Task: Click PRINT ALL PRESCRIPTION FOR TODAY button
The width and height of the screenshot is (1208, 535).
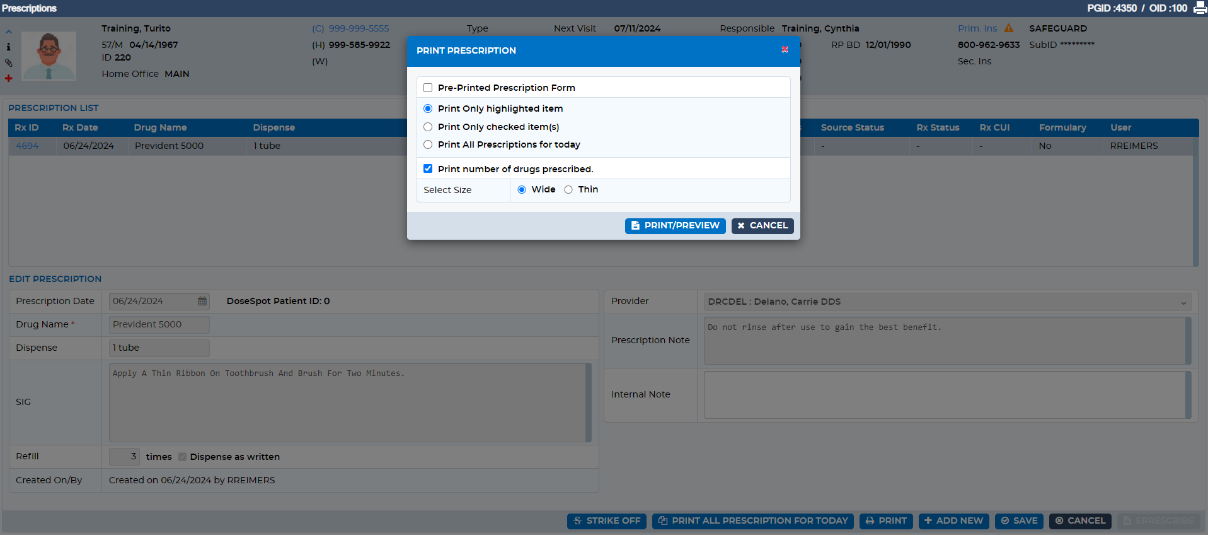Action: 753,521
